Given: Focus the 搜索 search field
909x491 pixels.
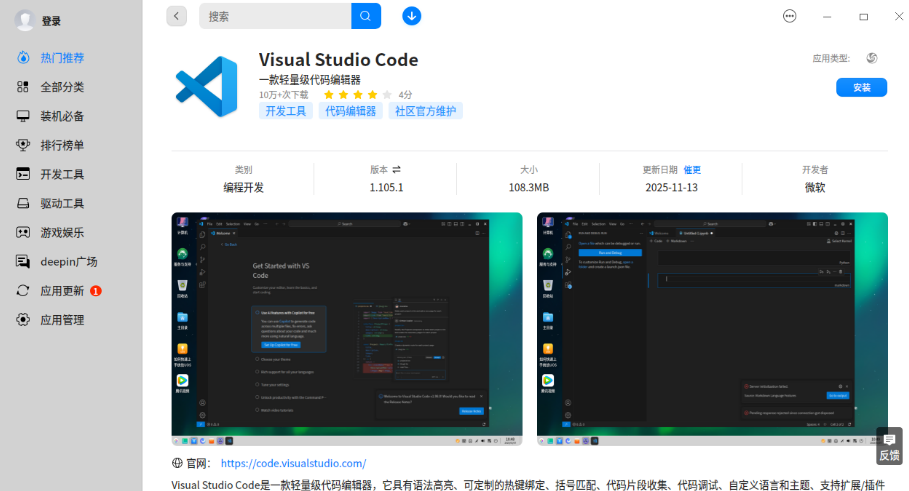Looking at the screenshot, I should pos(275,16).
